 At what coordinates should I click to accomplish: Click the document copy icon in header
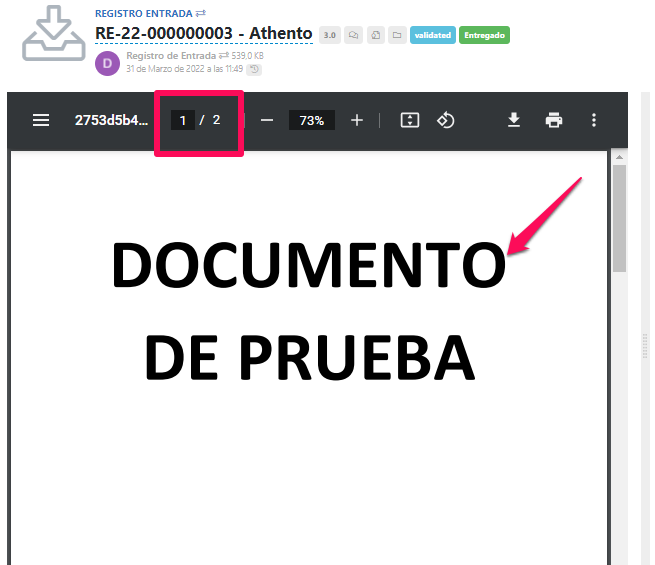click(x=375, y=35)
